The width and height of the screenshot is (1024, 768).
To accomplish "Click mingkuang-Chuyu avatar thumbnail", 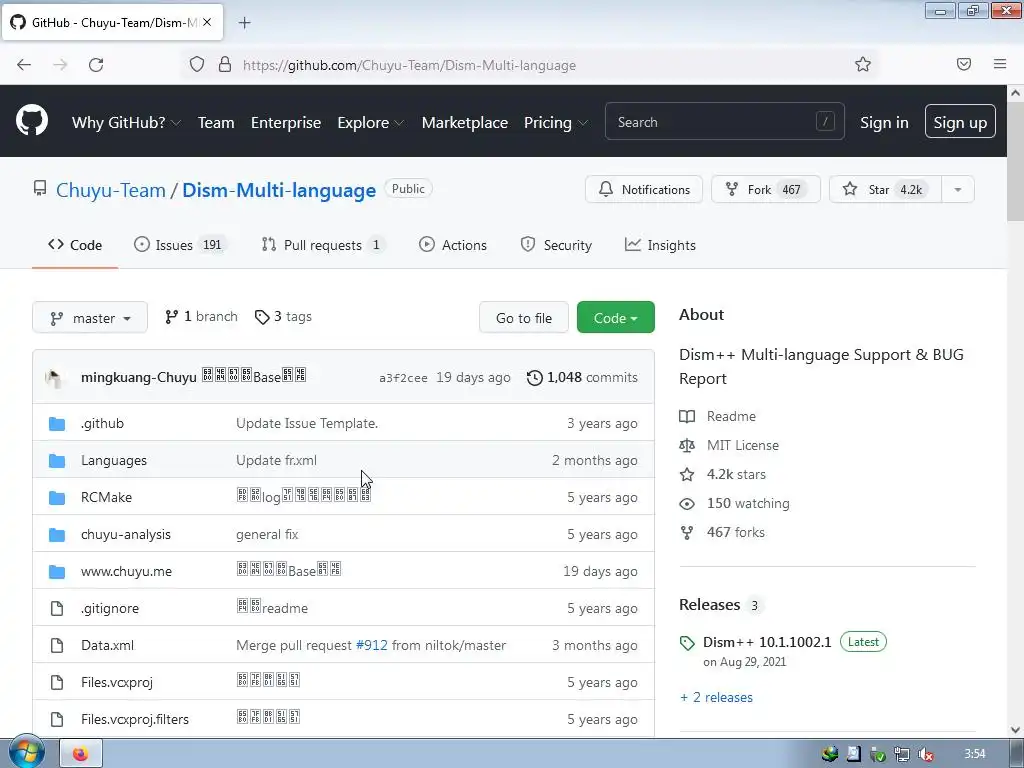I will tap(56, 377).
